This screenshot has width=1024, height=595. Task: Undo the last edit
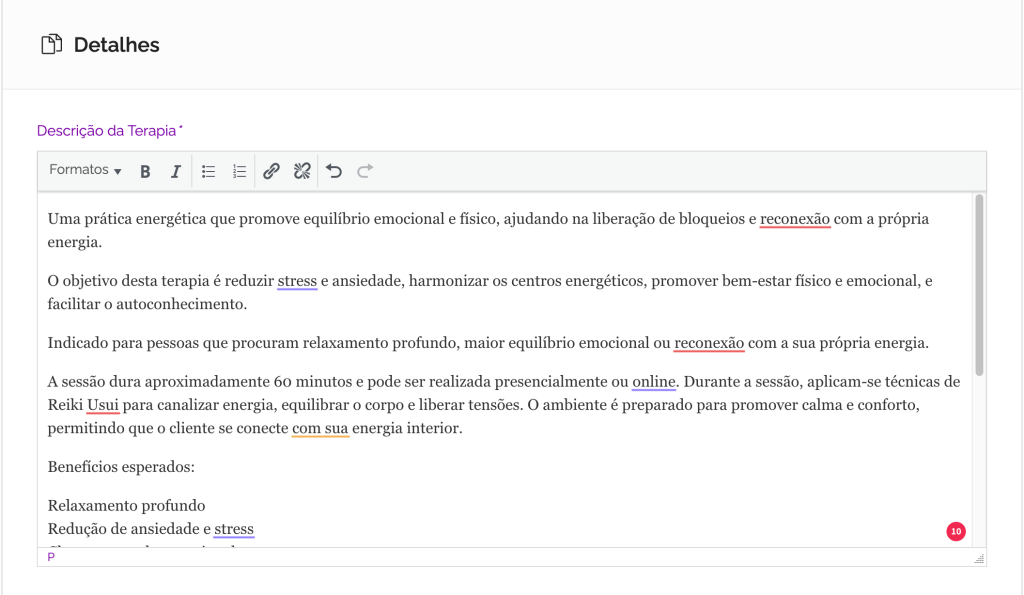334,171
